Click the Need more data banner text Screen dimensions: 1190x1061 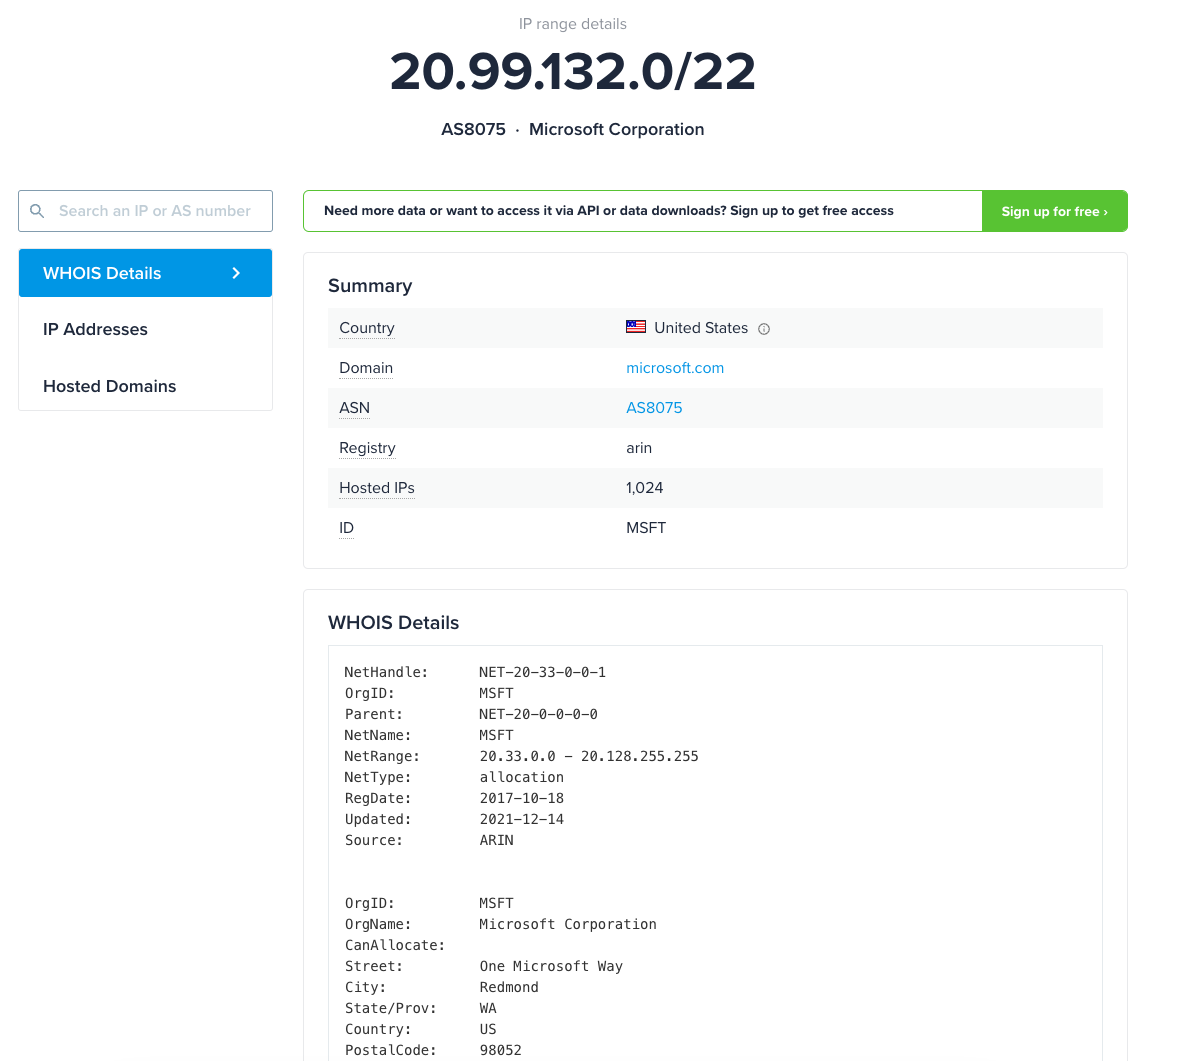point(609,211)
